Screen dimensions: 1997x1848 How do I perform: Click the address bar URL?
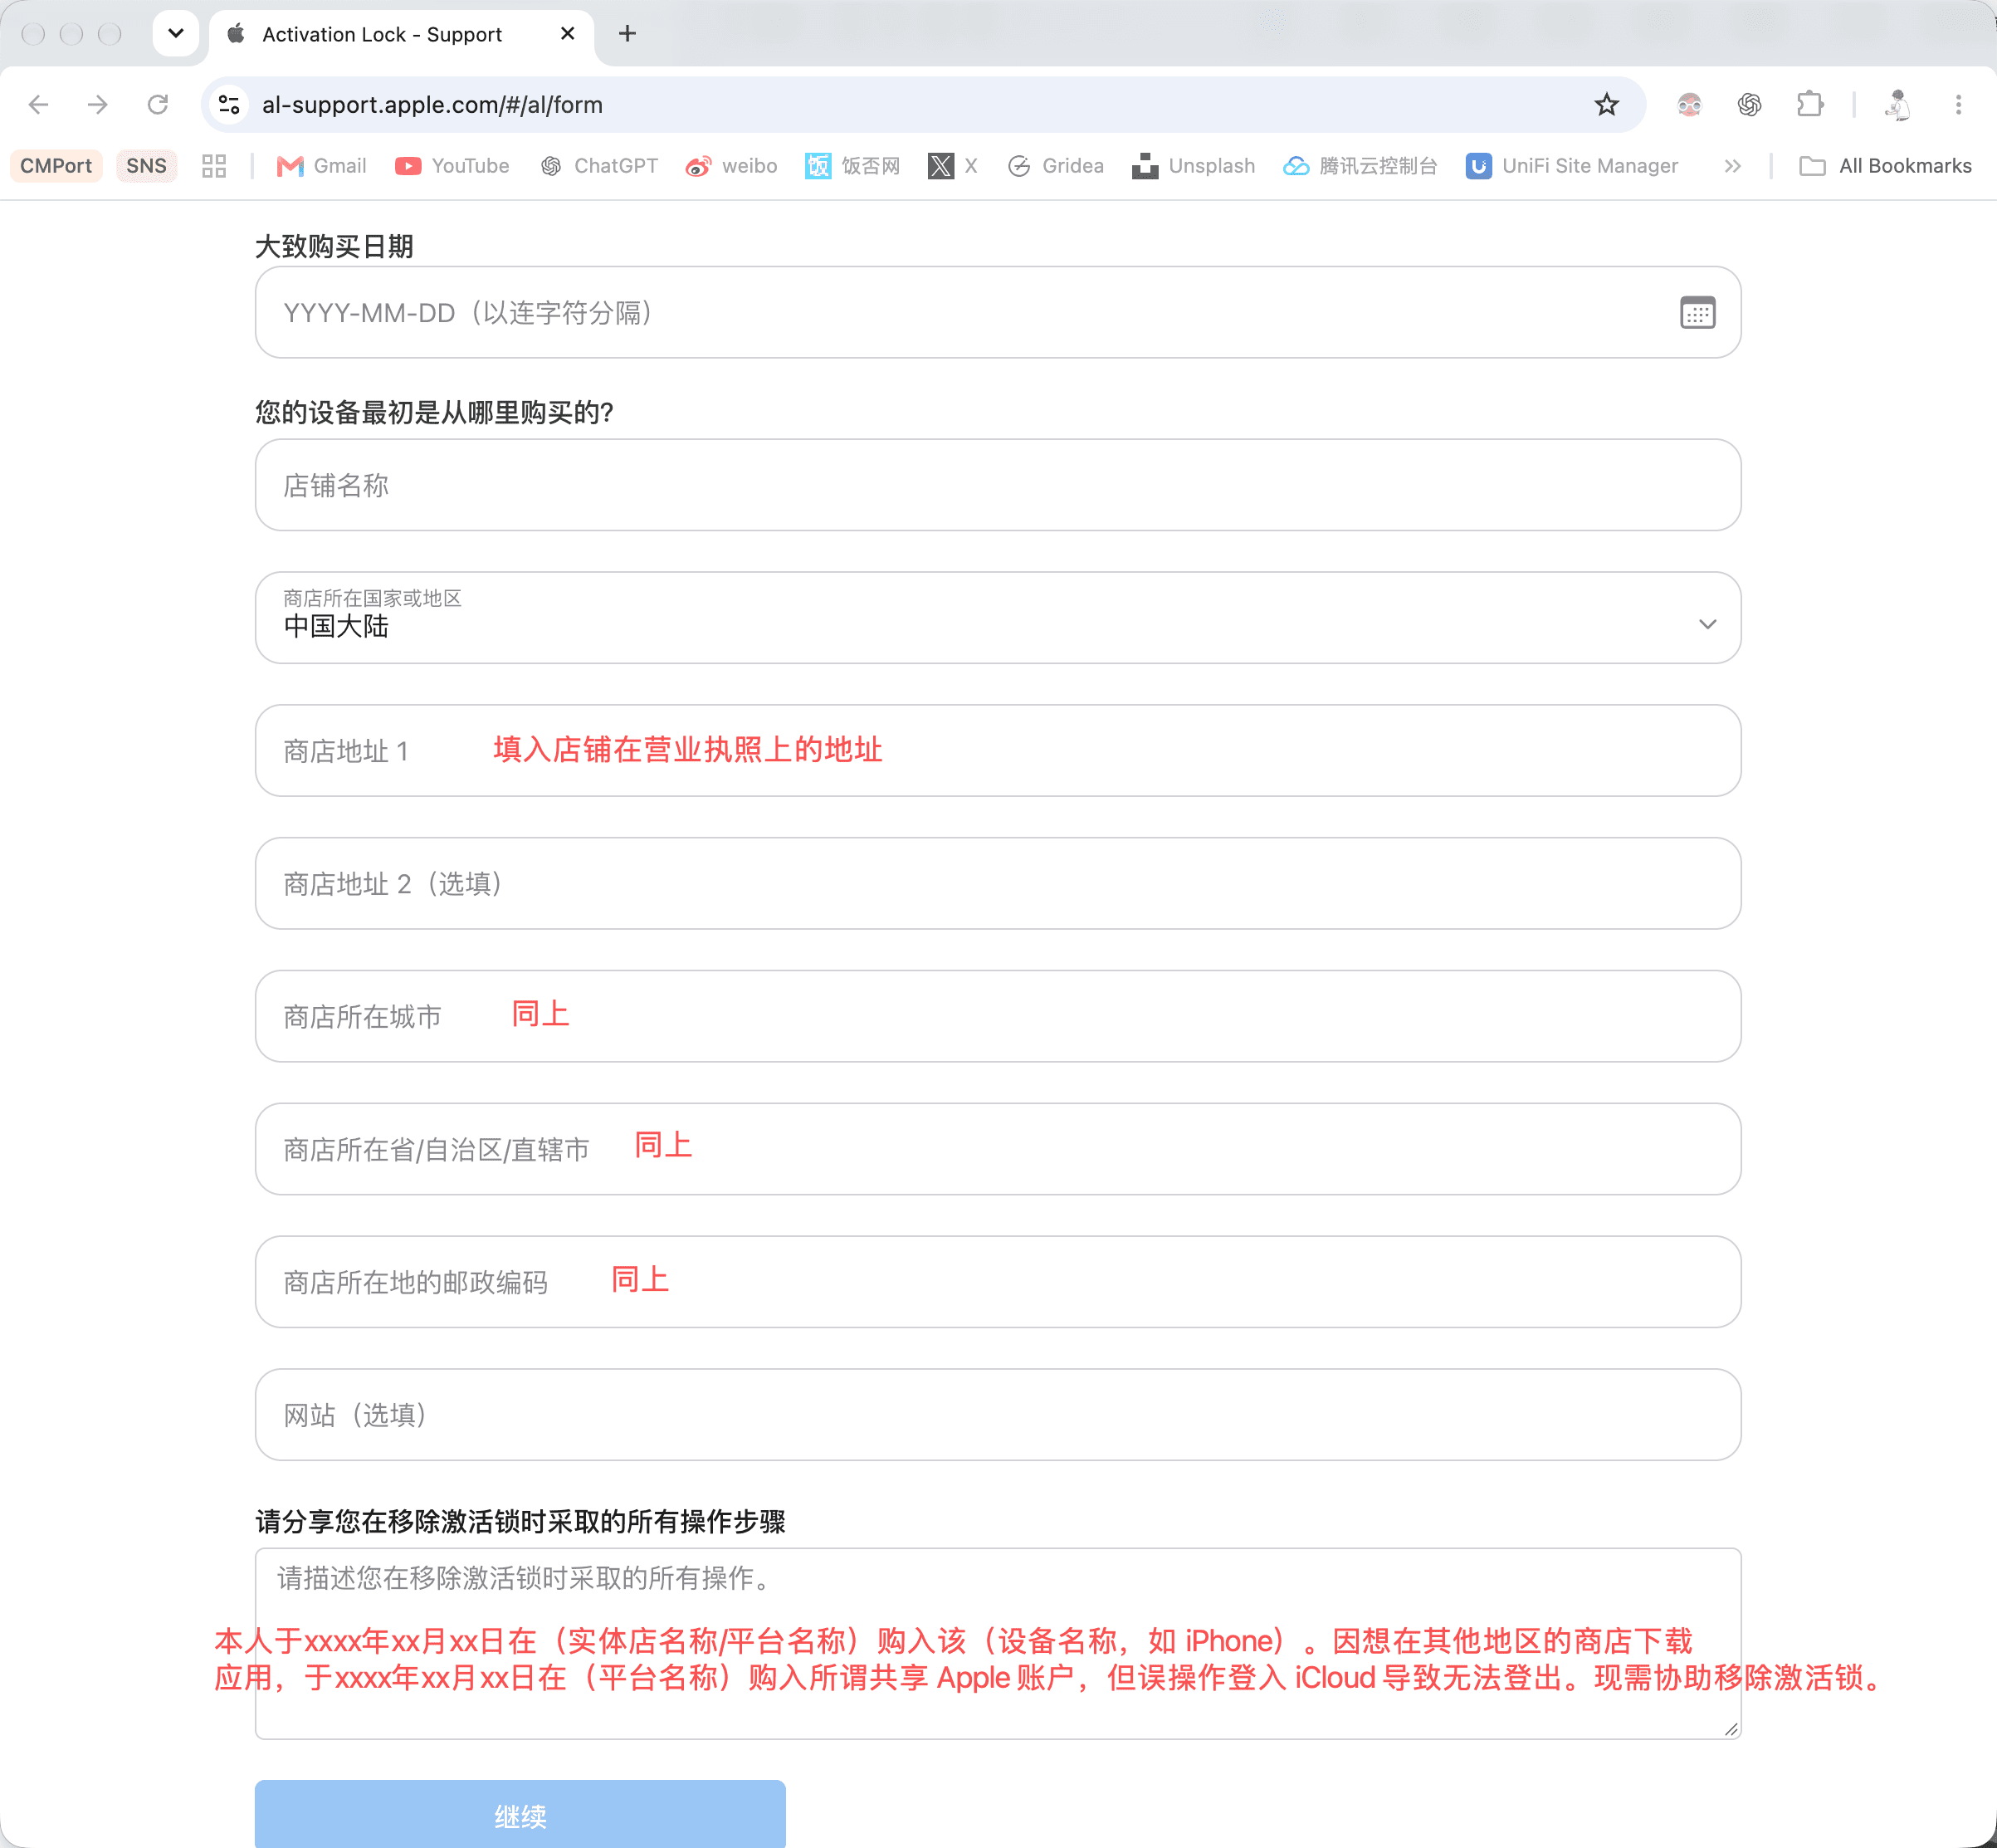(432, 105)
